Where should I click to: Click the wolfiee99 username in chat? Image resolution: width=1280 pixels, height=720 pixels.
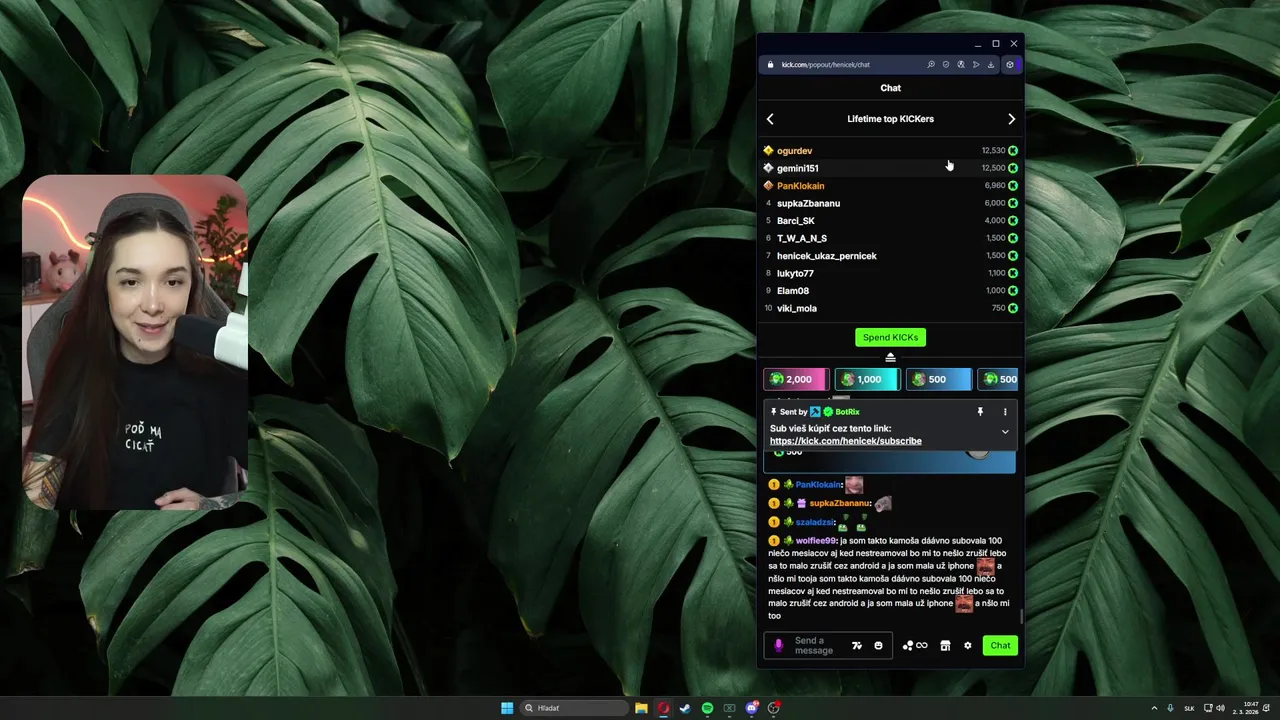click(x=816, y=541)
